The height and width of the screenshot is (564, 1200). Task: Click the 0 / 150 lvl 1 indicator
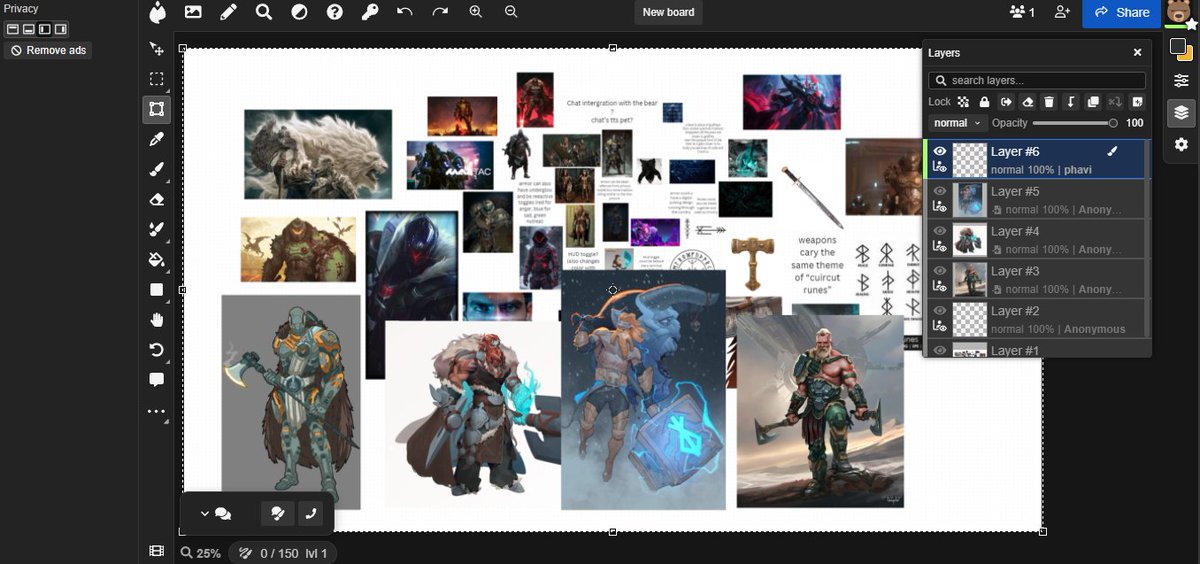283,553
